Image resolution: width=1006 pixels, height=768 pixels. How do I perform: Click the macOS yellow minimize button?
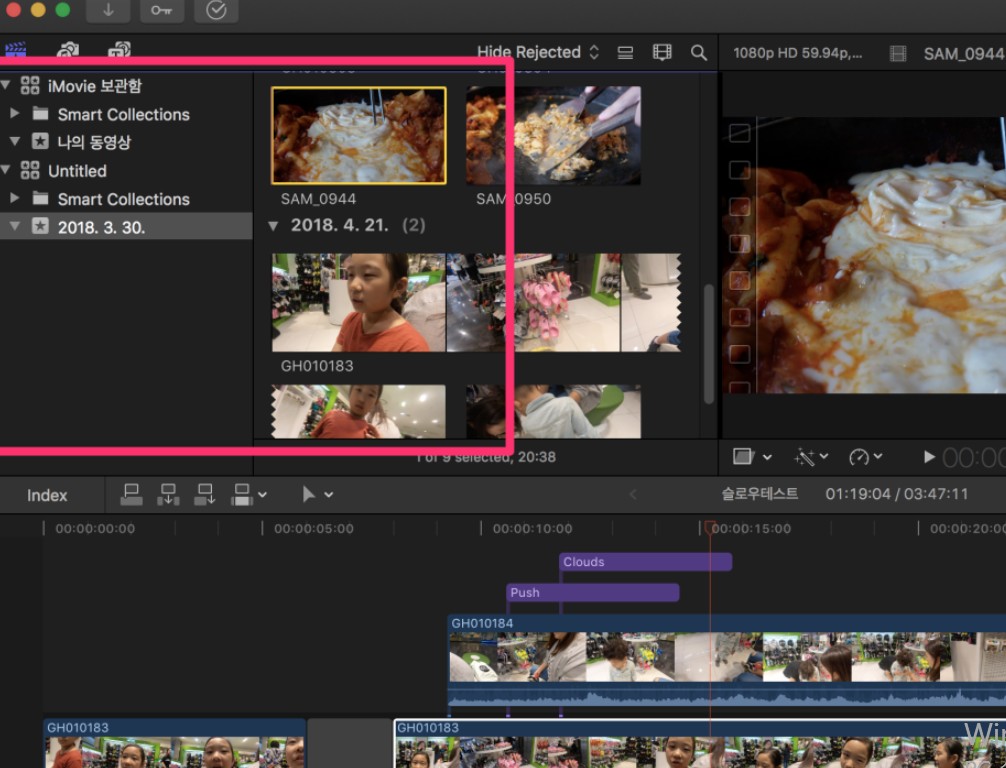tap(38, 9)
